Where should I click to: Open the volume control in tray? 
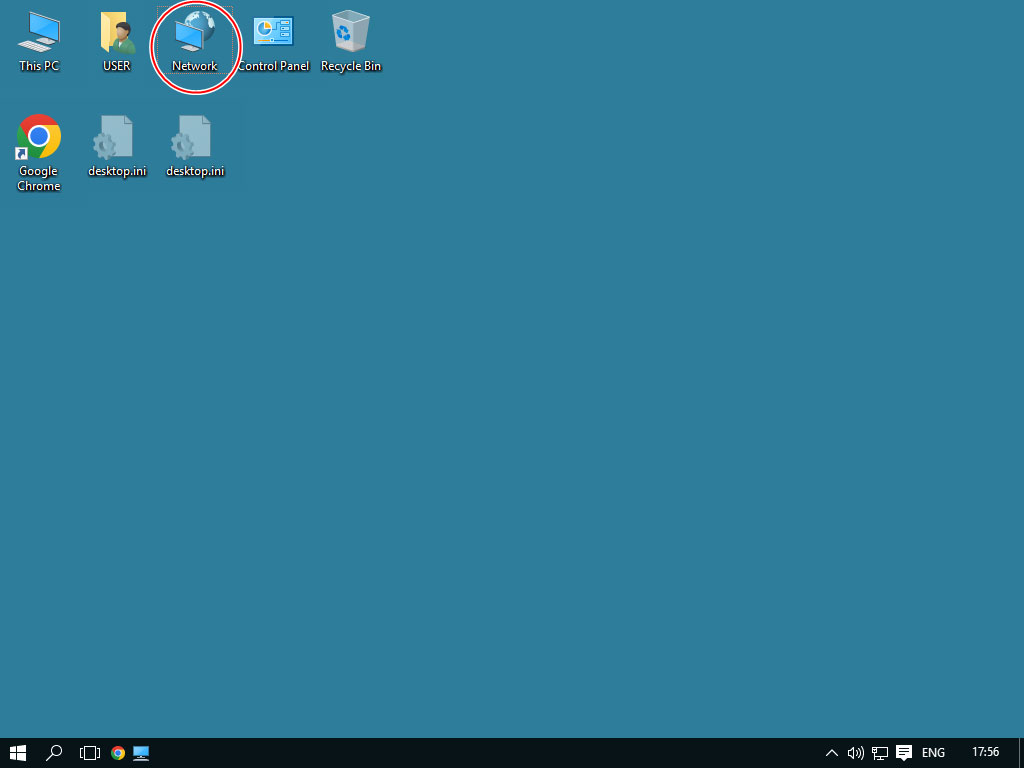[855, 753]
